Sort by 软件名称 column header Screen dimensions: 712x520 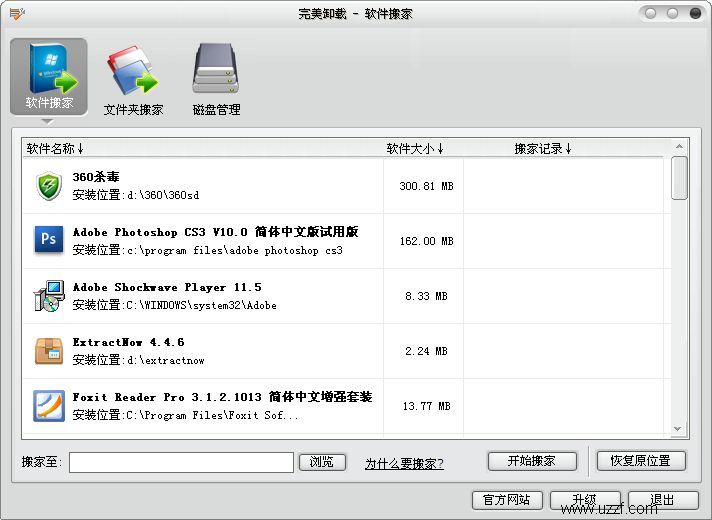point(55,149)
